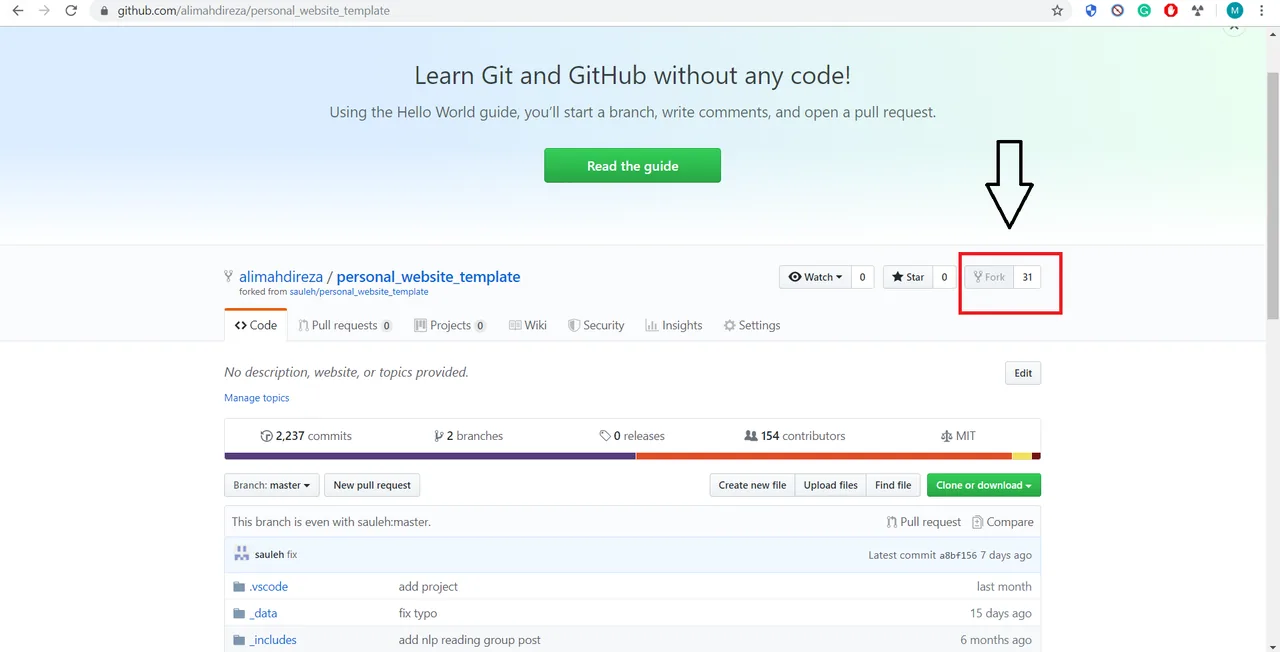The height and width of the screenshot is (652, 1280).
Task: Star the repository
Action: (907, 277)
